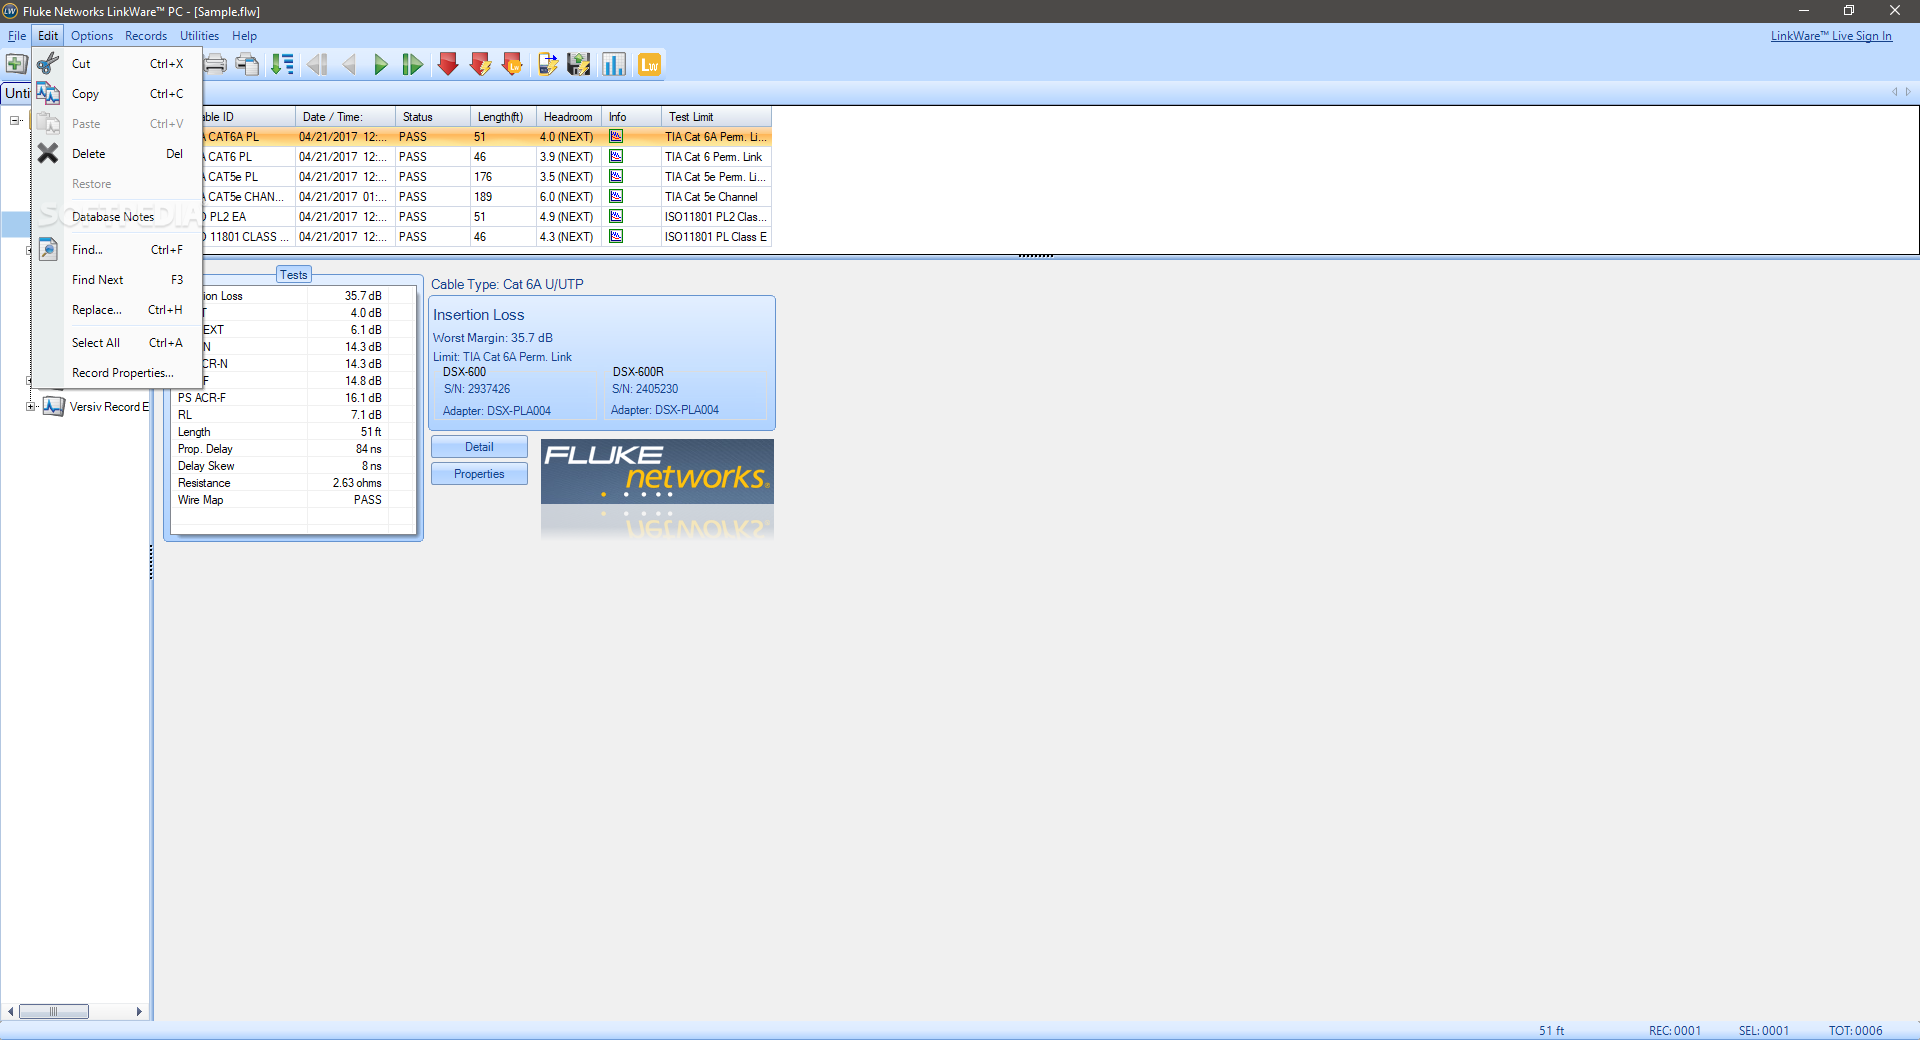Click the sidebar horizontal scrollbar thumb
Viewport: 1920px width, 1040px height.
tap(54, 1012)
